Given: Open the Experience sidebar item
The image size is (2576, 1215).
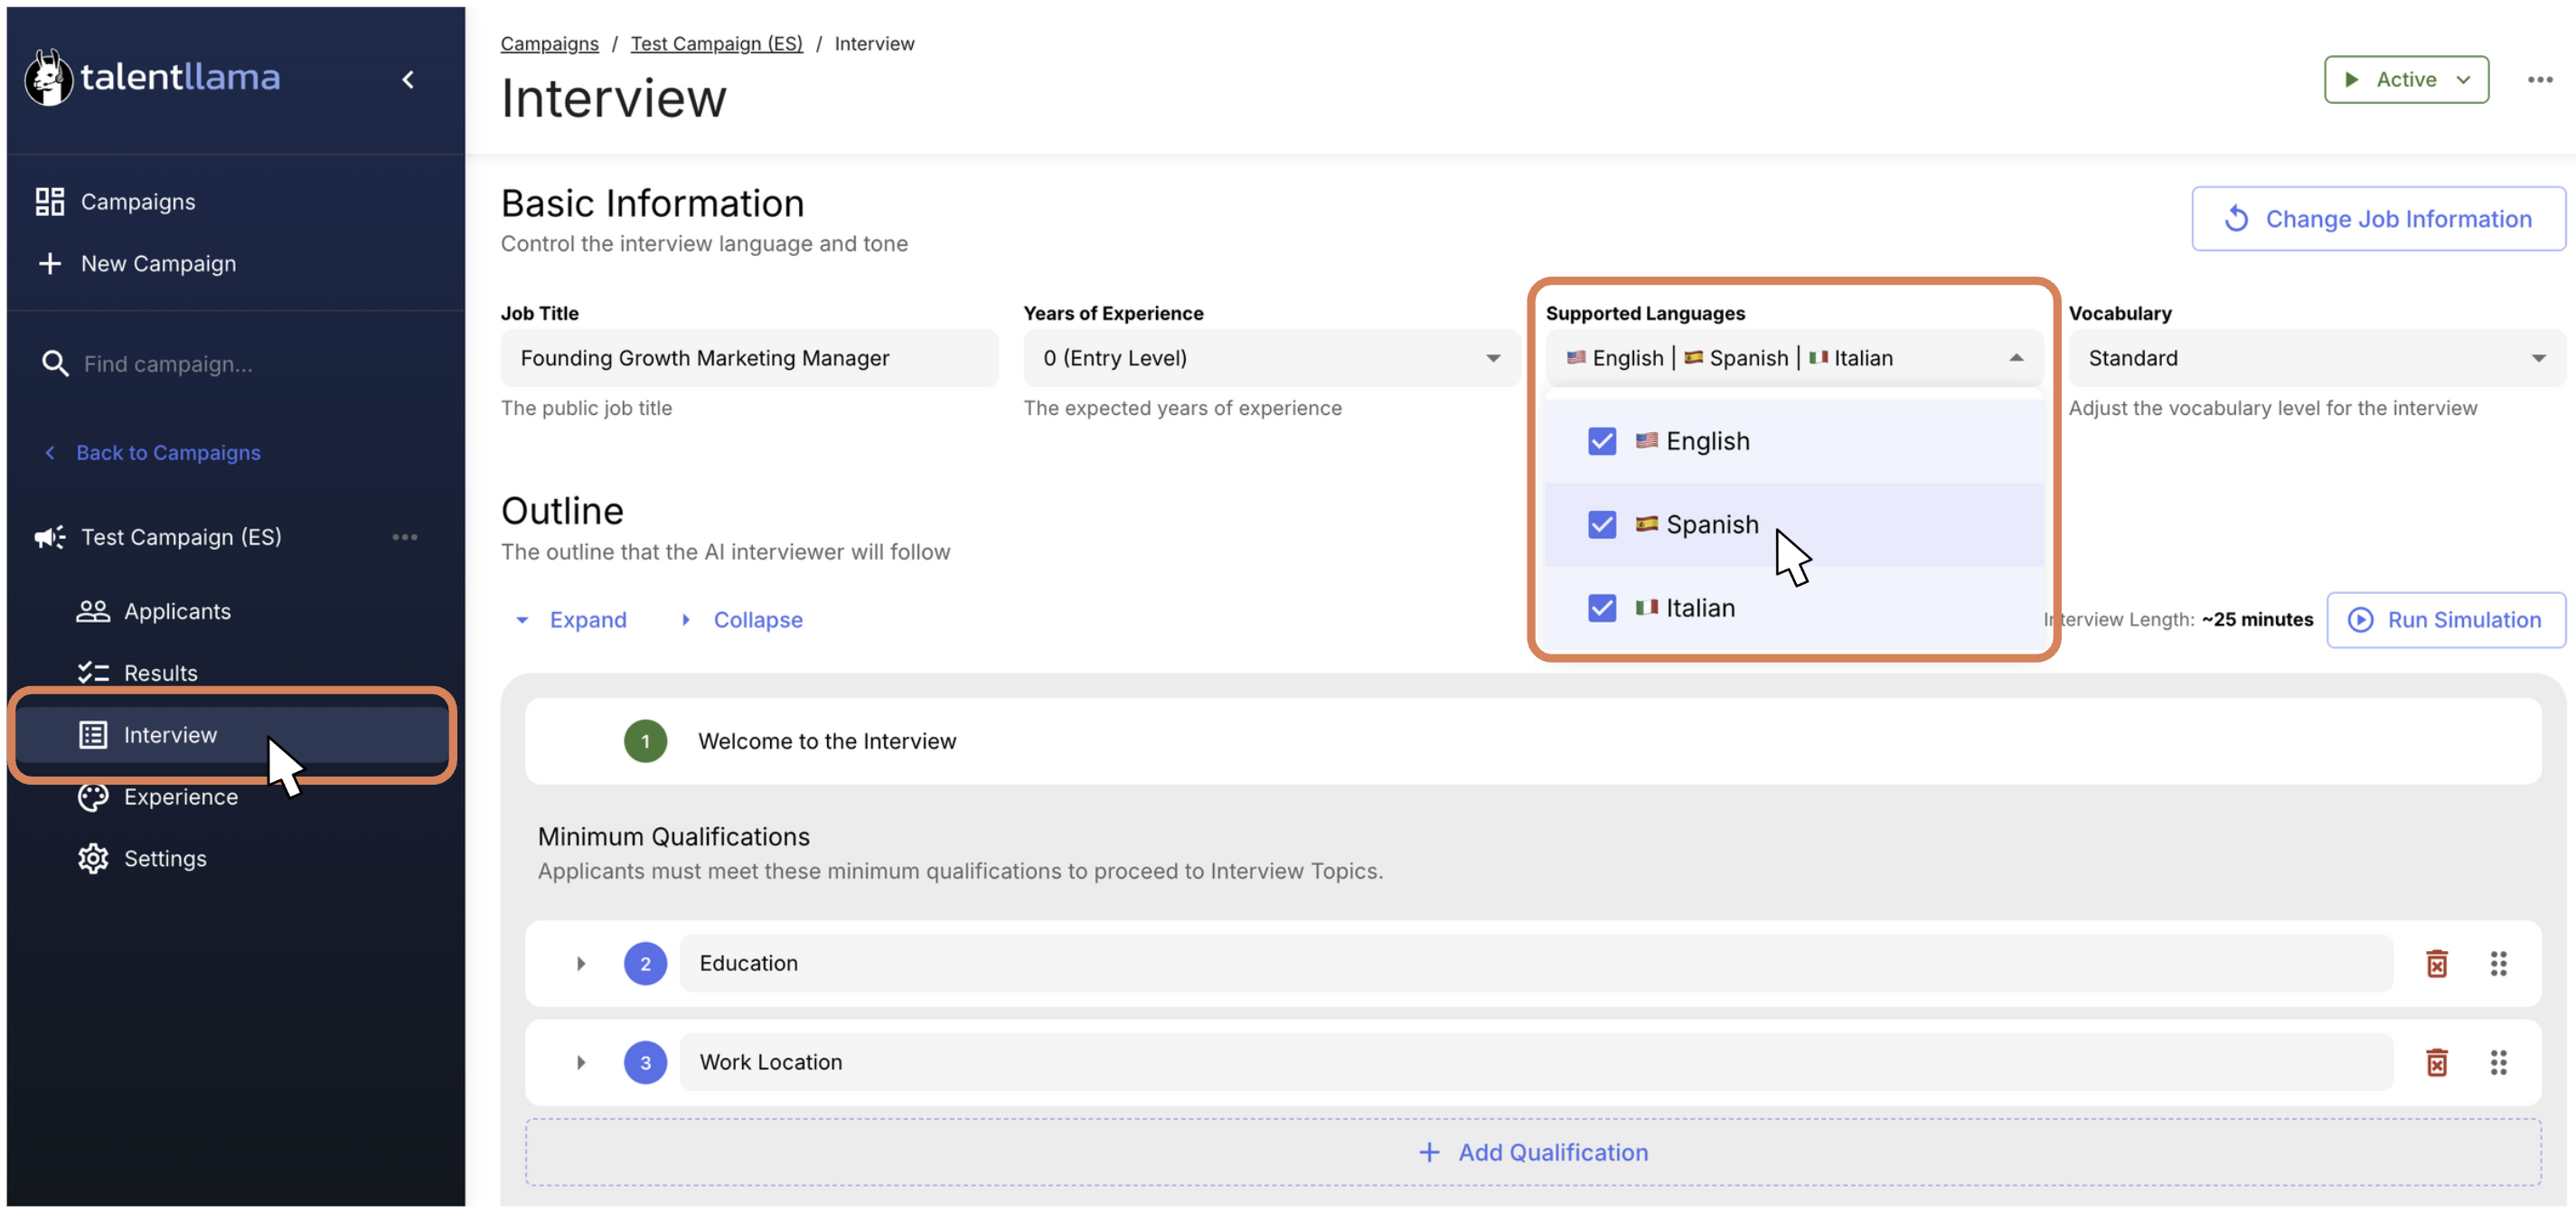Looking at the screenshot, I should (x=180, y=797).
